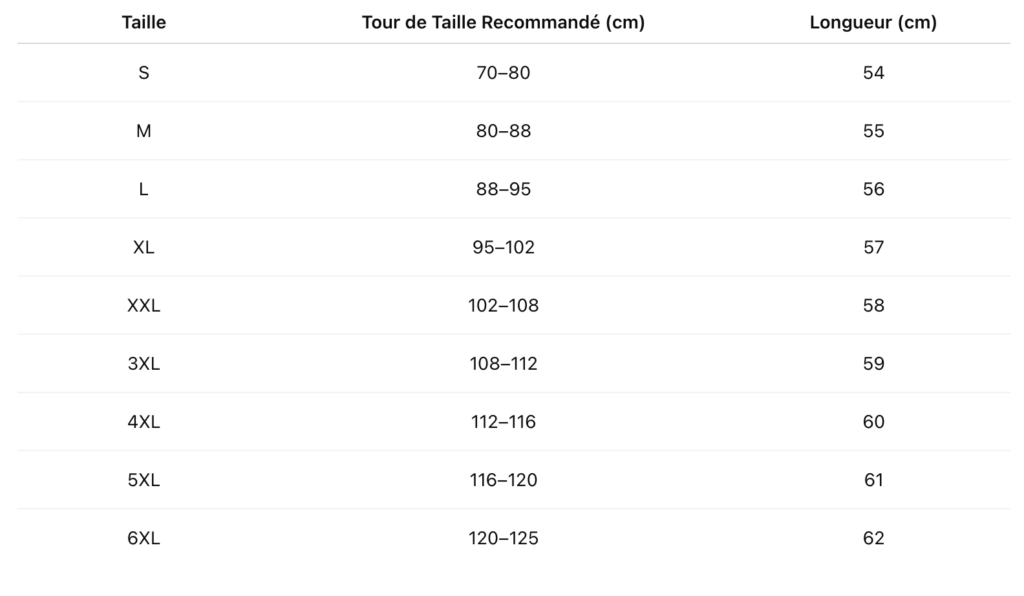Screen dimensions: 1024x596
Task: Select the M size cell
Action: (144, 131)
